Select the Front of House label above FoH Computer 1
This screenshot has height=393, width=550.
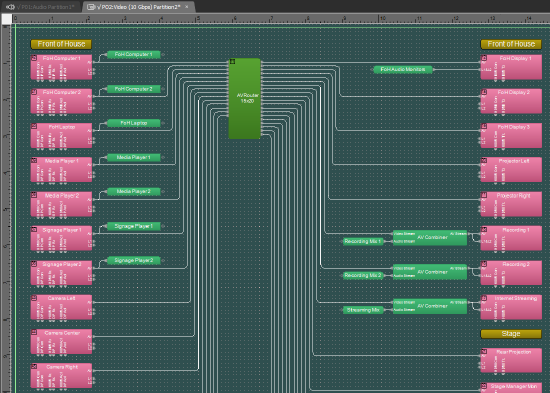tap(61, 44)
